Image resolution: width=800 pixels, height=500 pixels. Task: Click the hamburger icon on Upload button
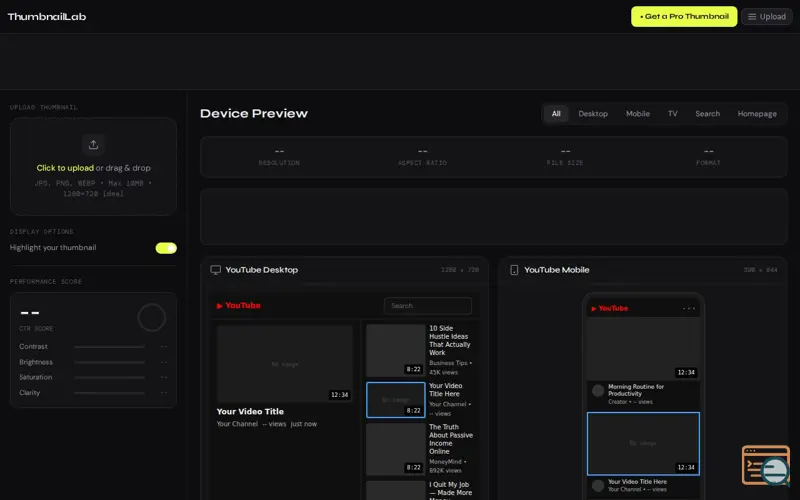click(x=752, y=17)
